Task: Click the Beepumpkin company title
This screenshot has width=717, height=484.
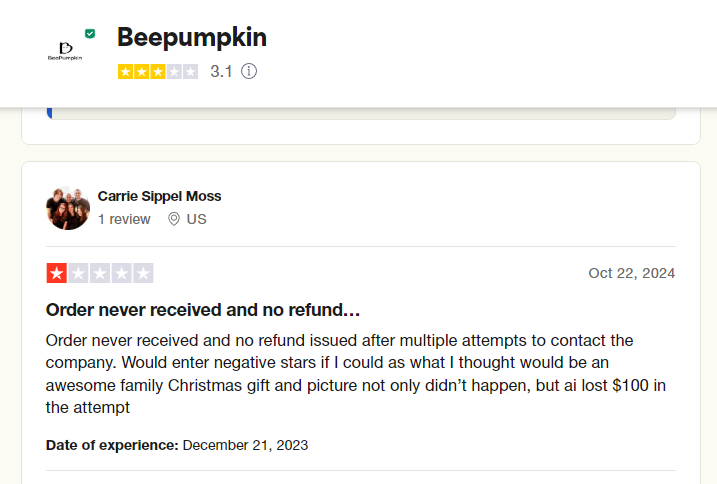Action: point(192,37)
